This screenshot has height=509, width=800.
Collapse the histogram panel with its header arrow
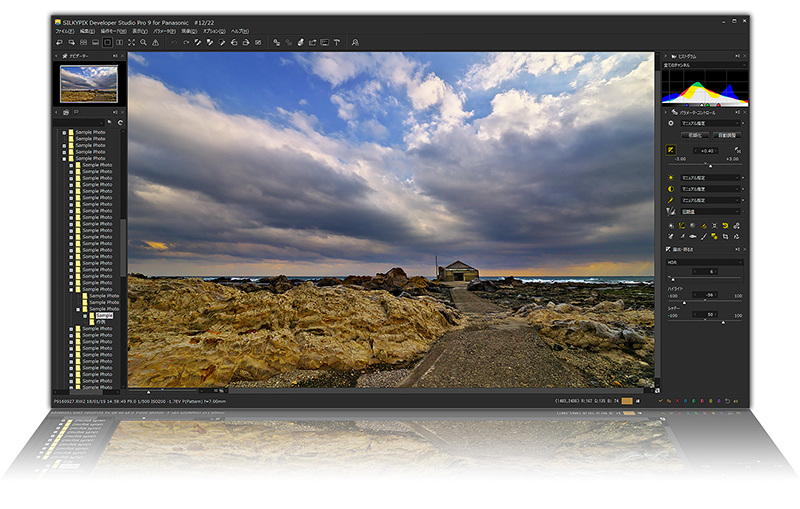[x=665, y=56]
